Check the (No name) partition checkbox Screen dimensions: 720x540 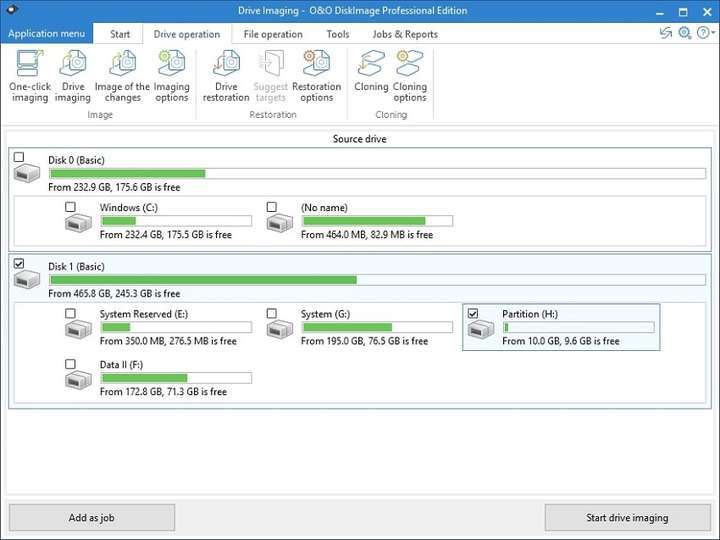[x=272, y=207]
